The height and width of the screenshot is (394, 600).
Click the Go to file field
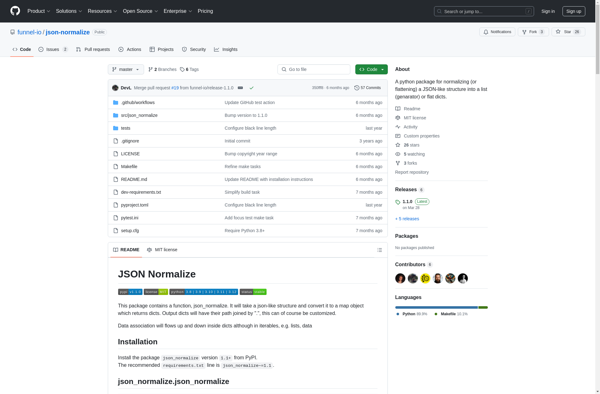(314, 69)
